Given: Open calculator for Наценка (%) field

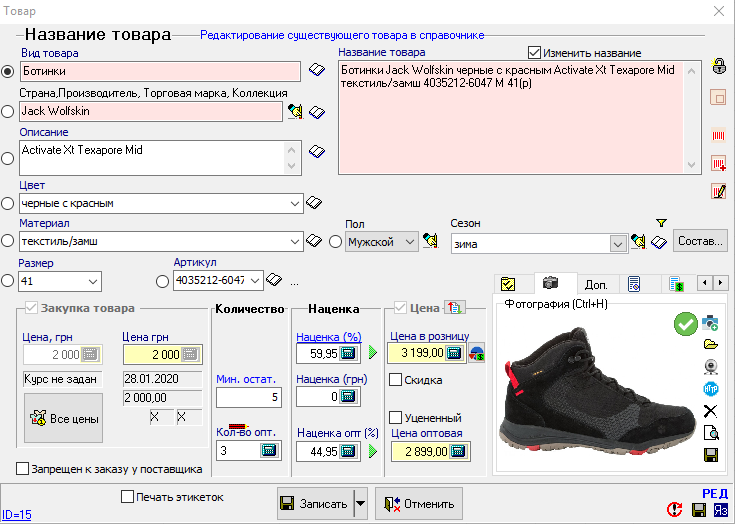Looking at the screenshot, I should coord(348,353).
